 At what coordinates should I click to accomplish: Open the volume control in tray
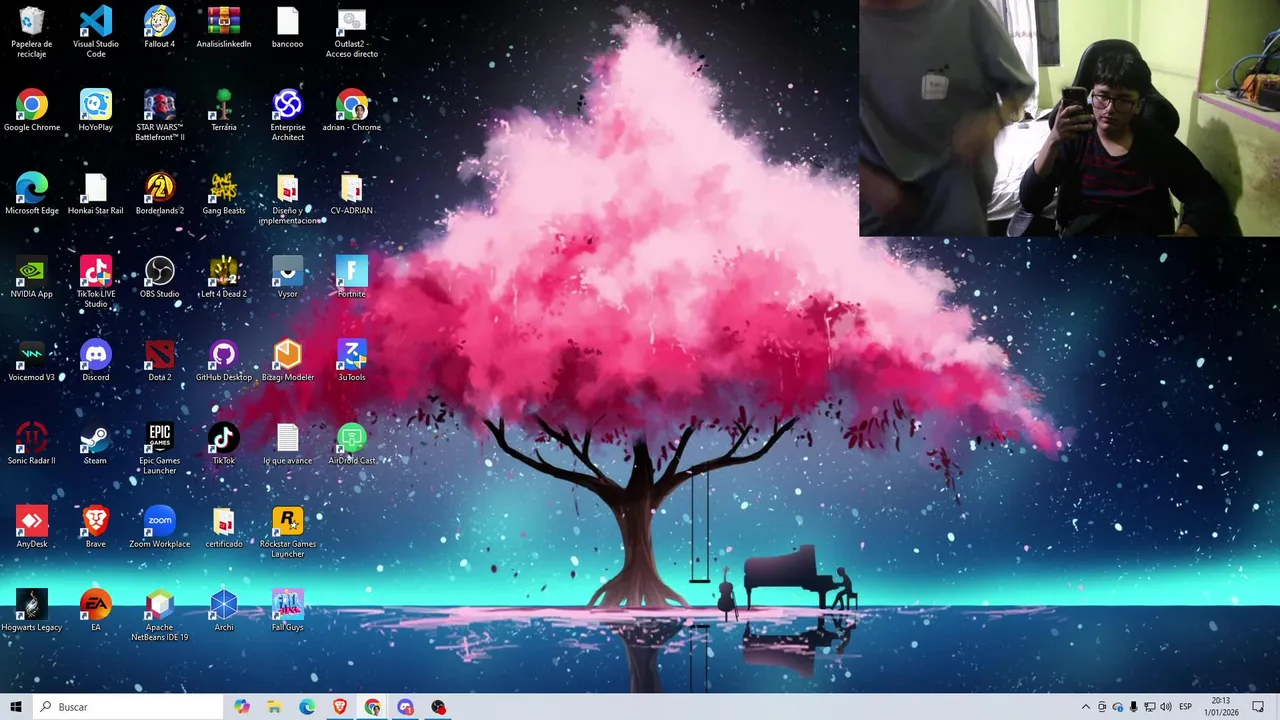tap(1166, 707)
